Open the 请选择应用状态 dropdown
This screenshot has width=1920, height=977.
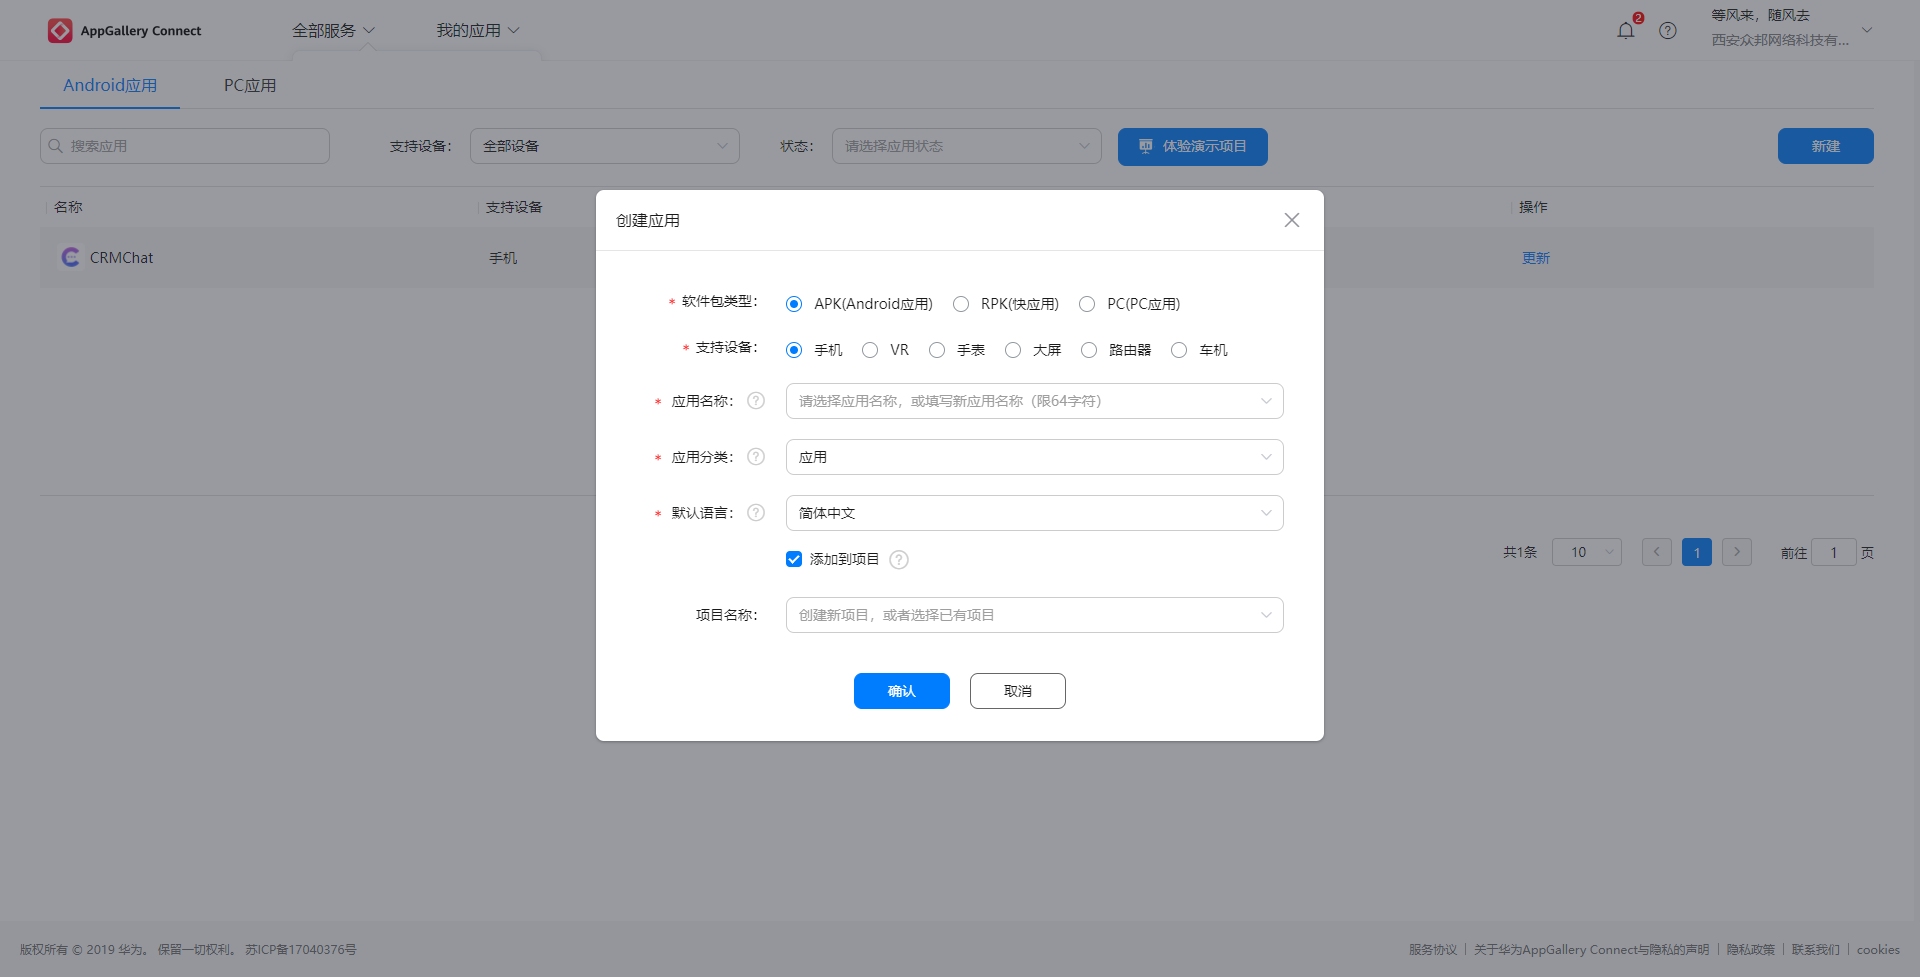[966, 145]
